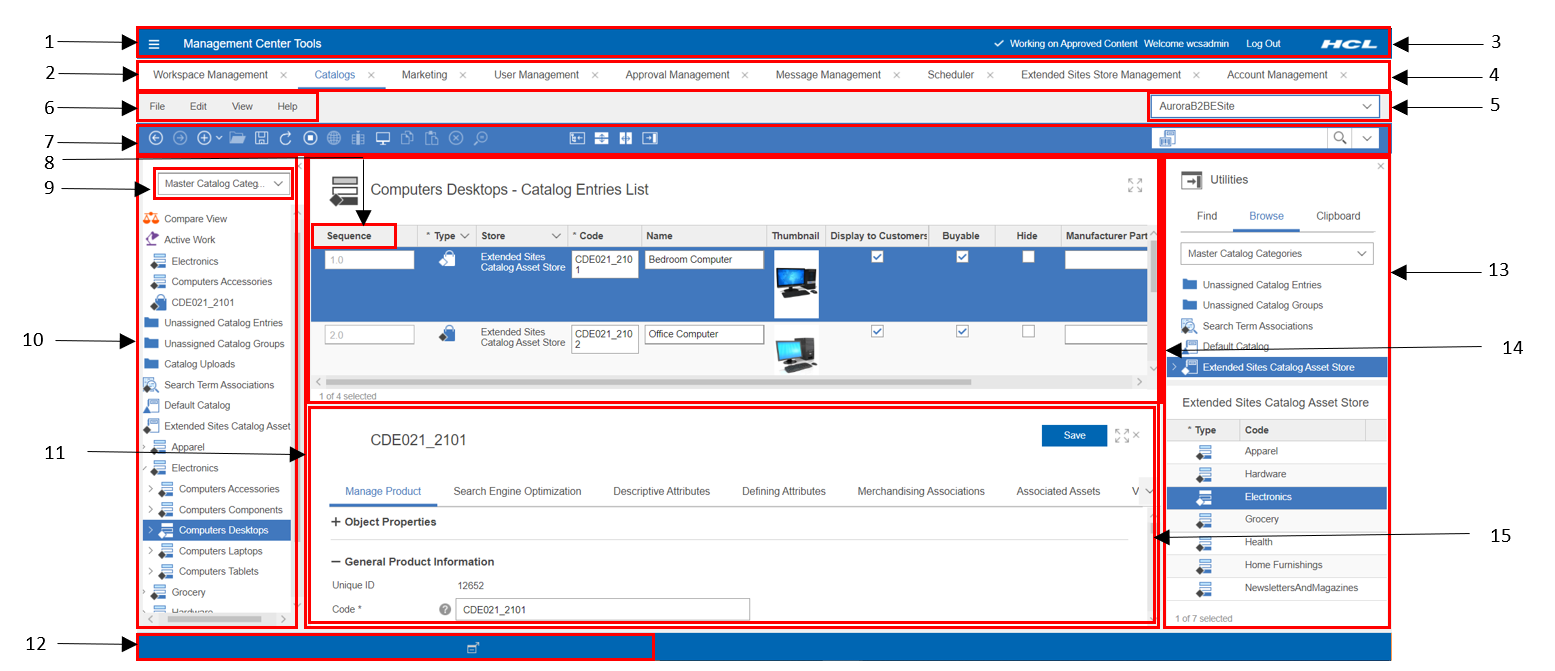Uncheck Buyable for Office Computer
The width and height of the screenshot is (1555, 671).
coord(962,330)
